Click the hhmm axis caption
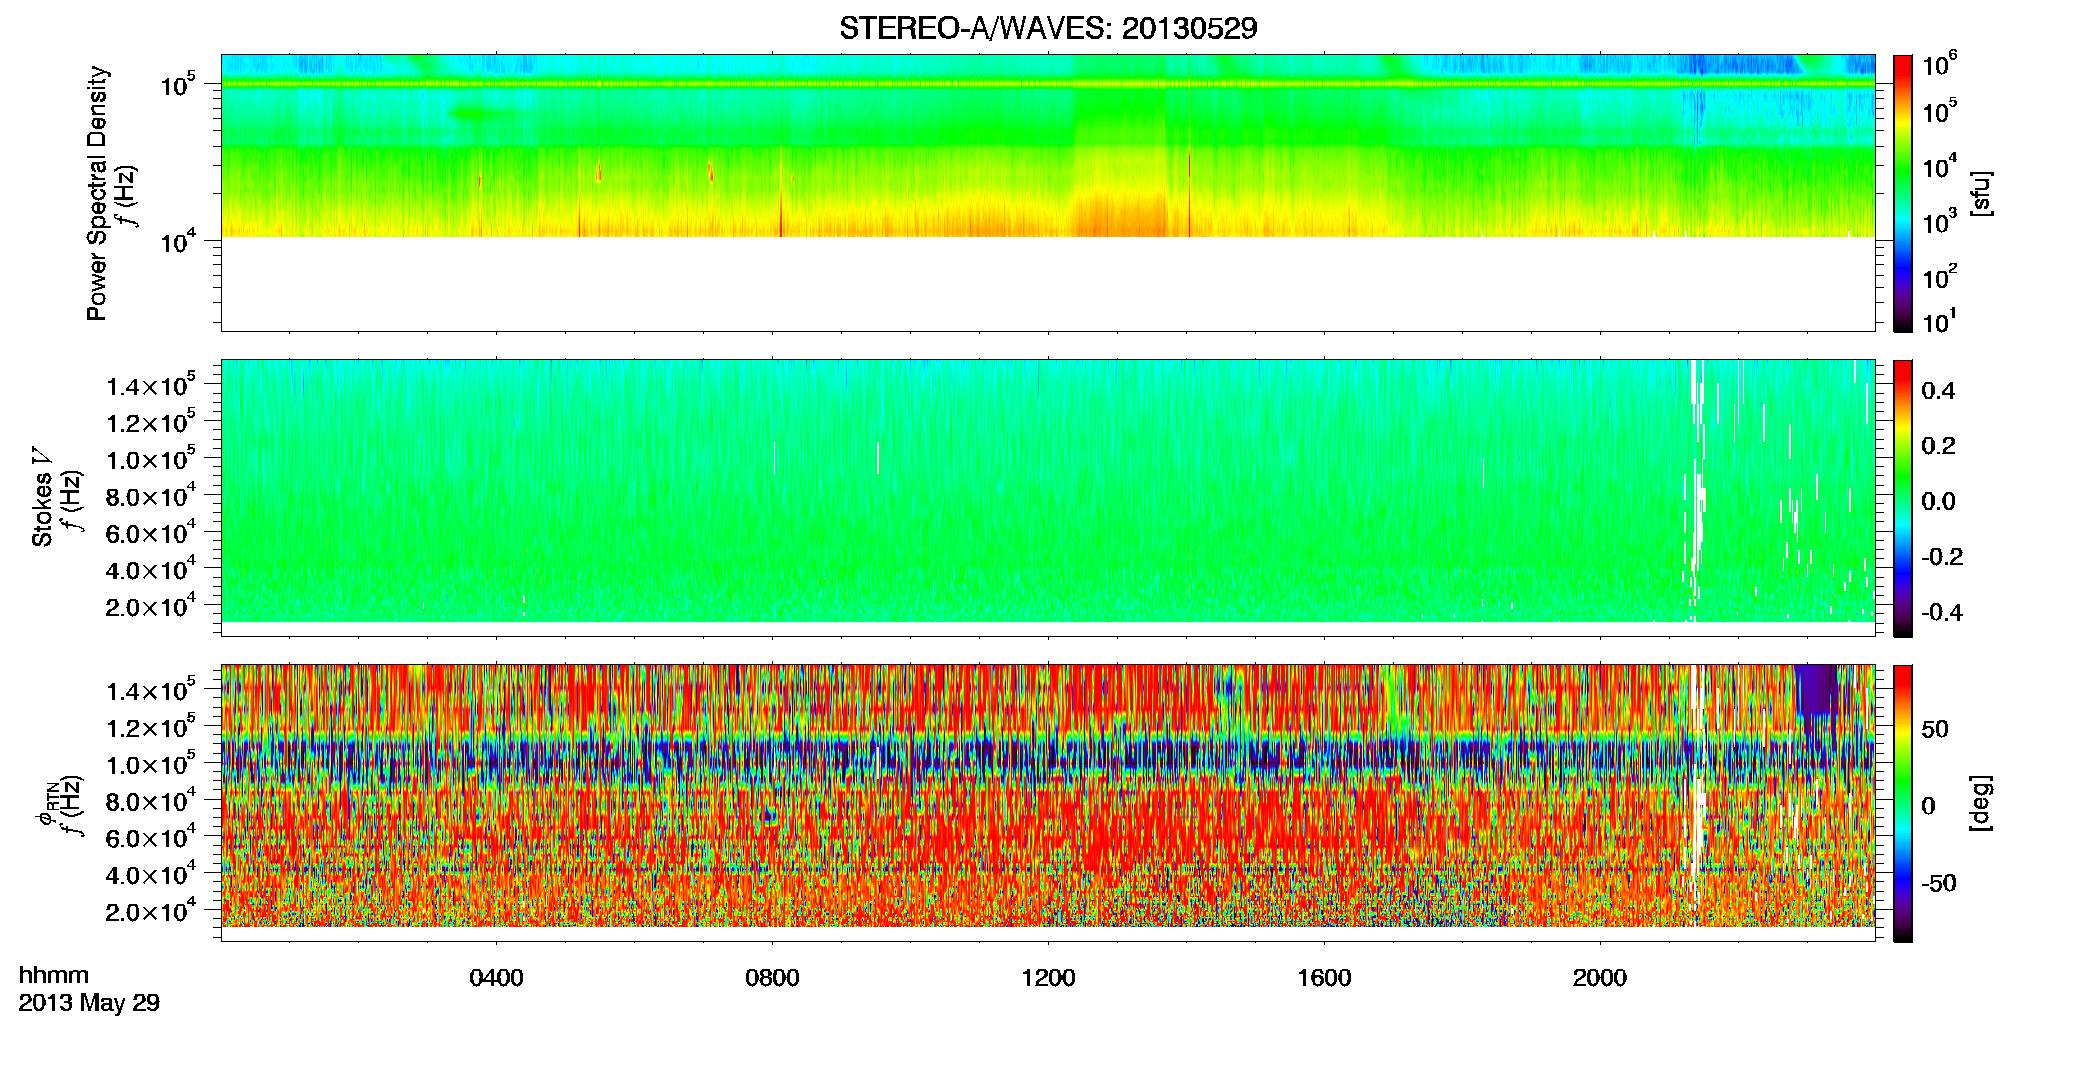2096x1080 pixels. click(54, 976)
